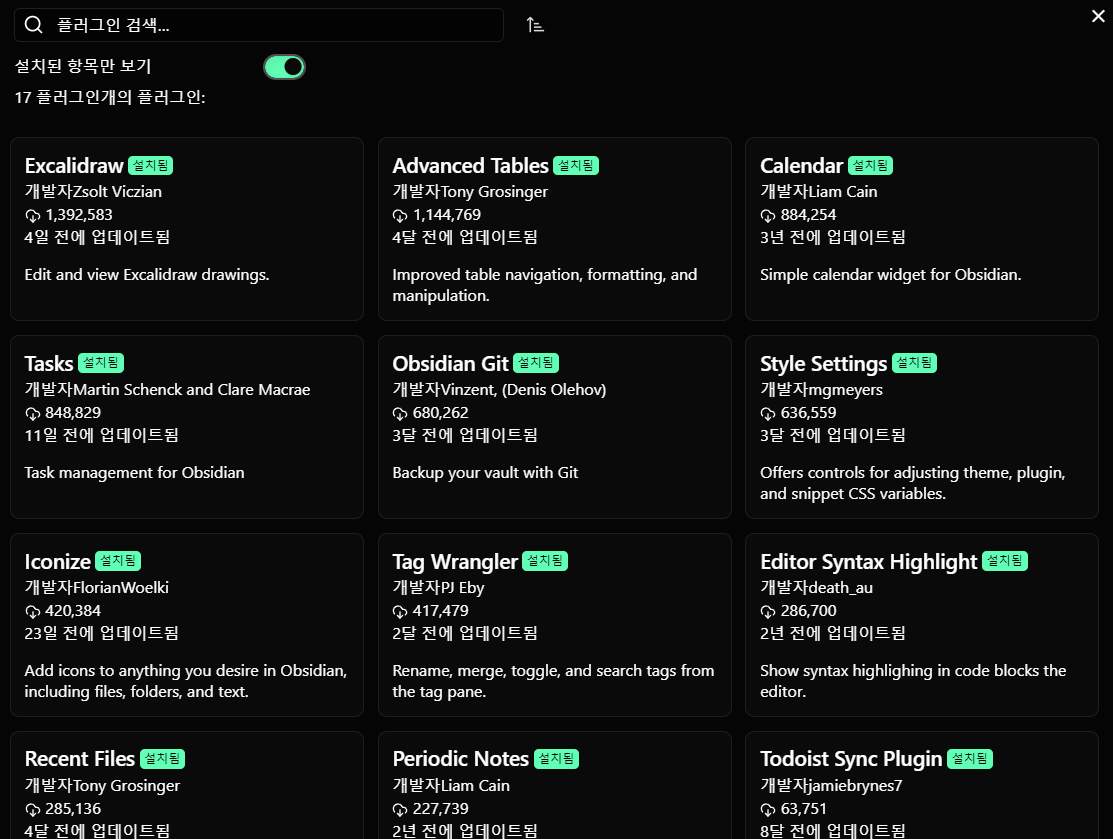Click '11일 전에 업데이트됨' under Tasks

(102, 435)
